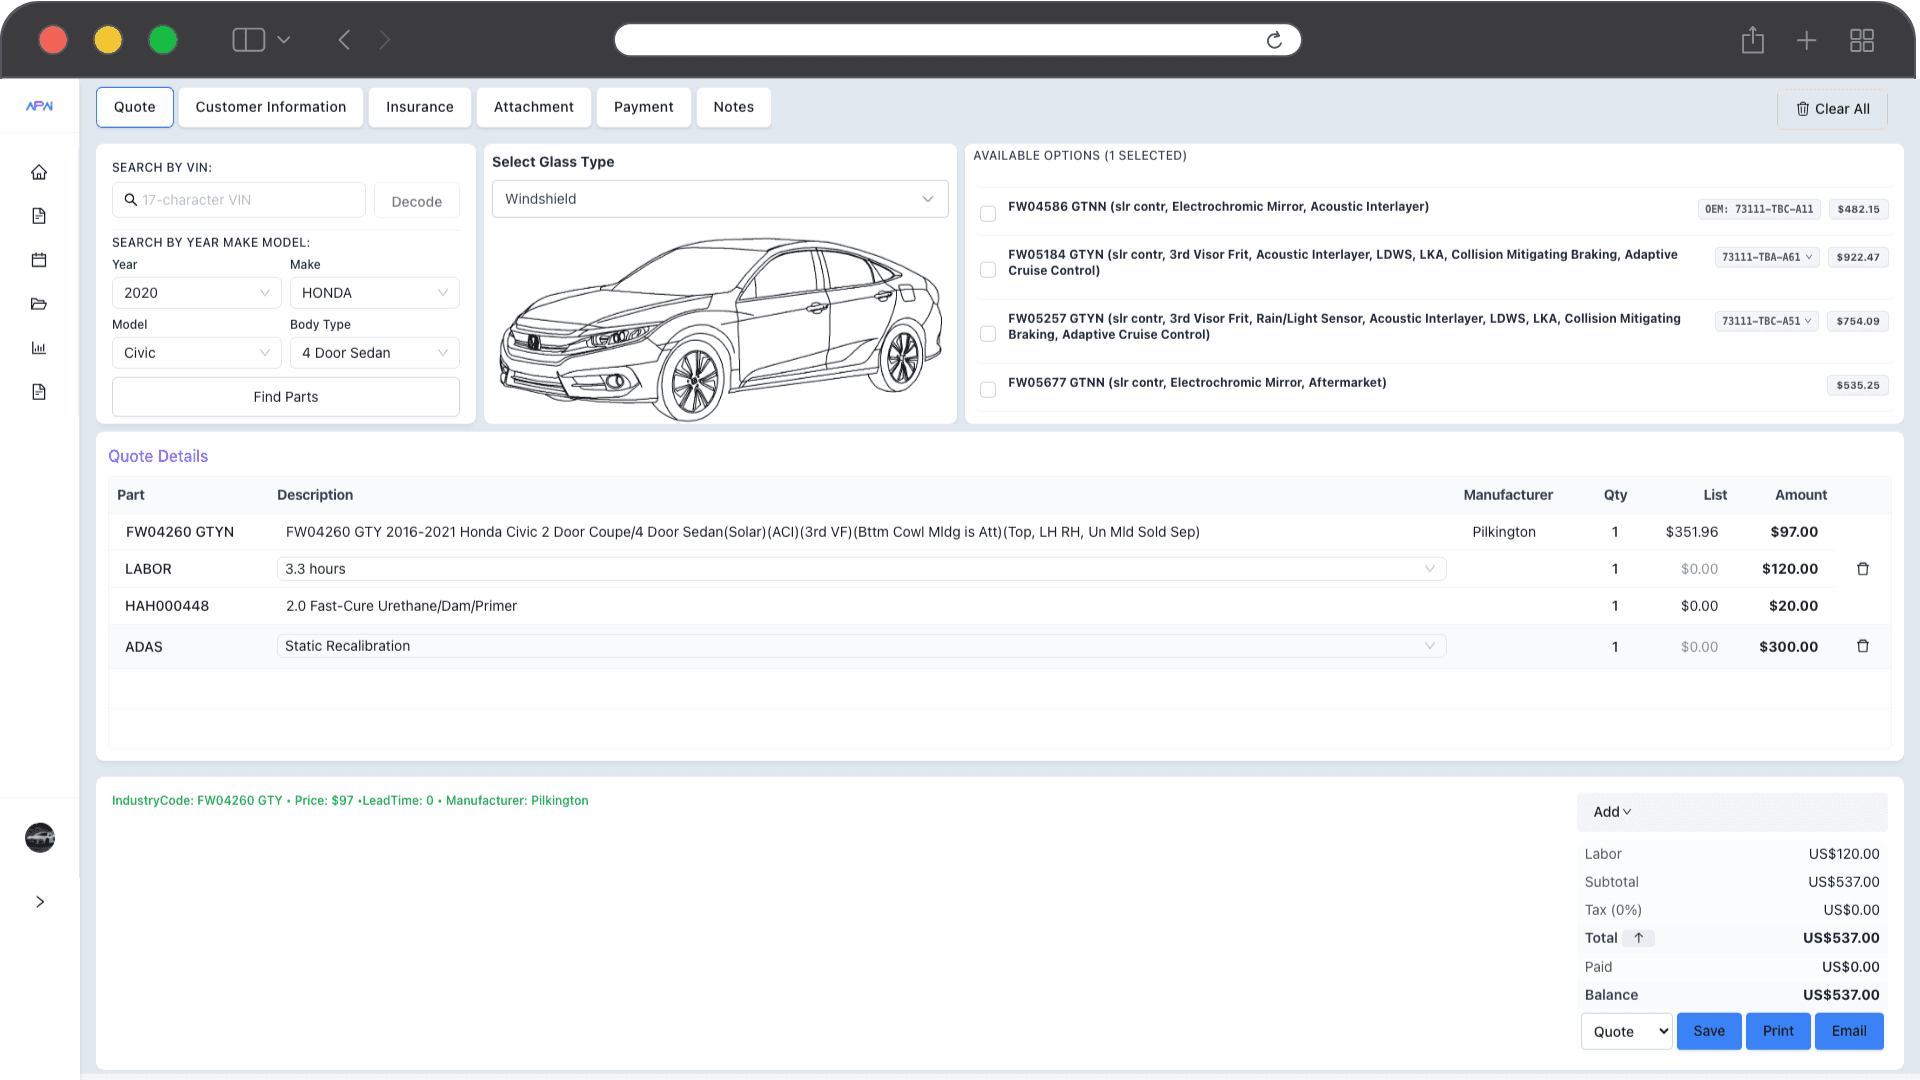
Task: Open the Home icon in sidebar
Action: click(39, 172)
